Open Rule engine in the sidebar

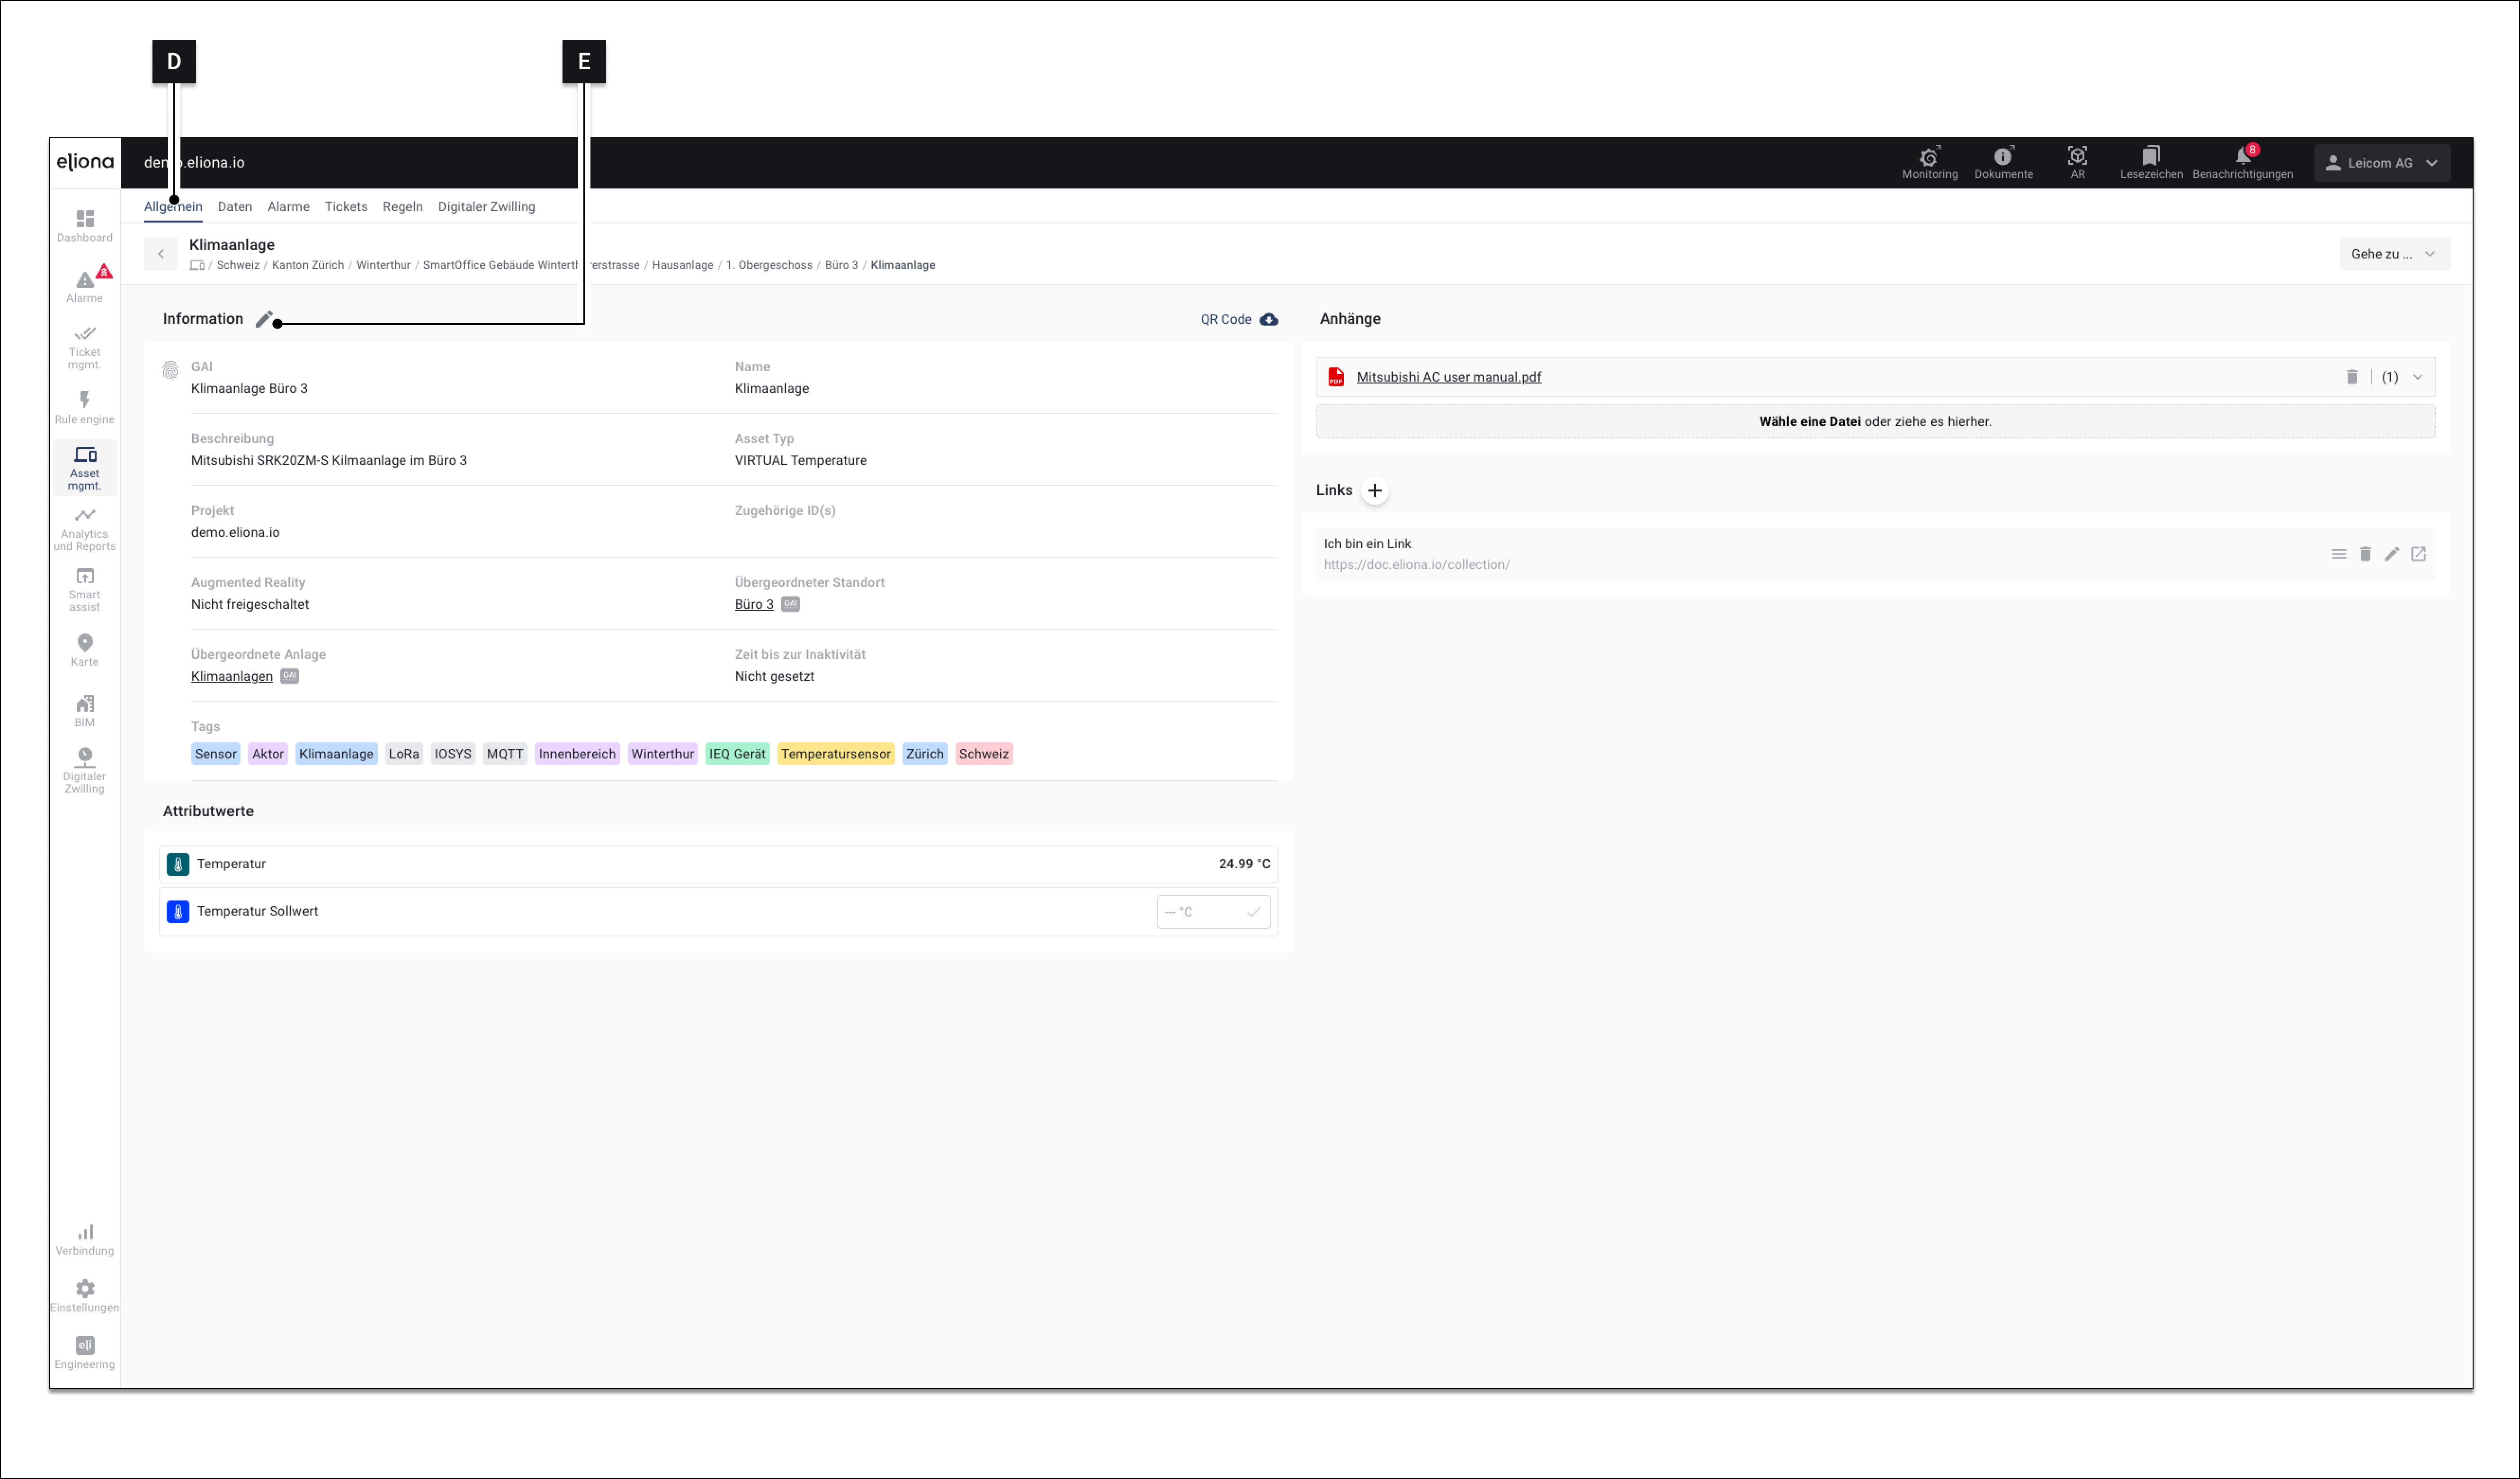84,407
